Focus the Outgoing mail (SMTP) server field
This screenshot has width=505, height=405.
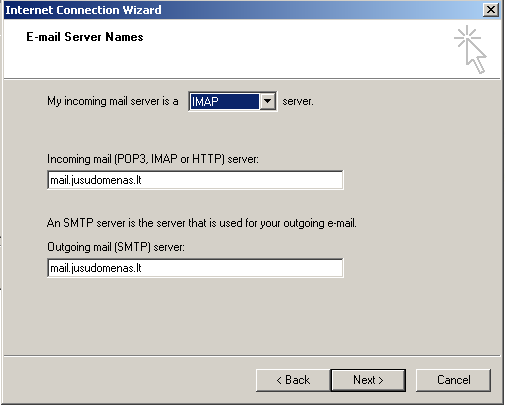tap(195, 268)
